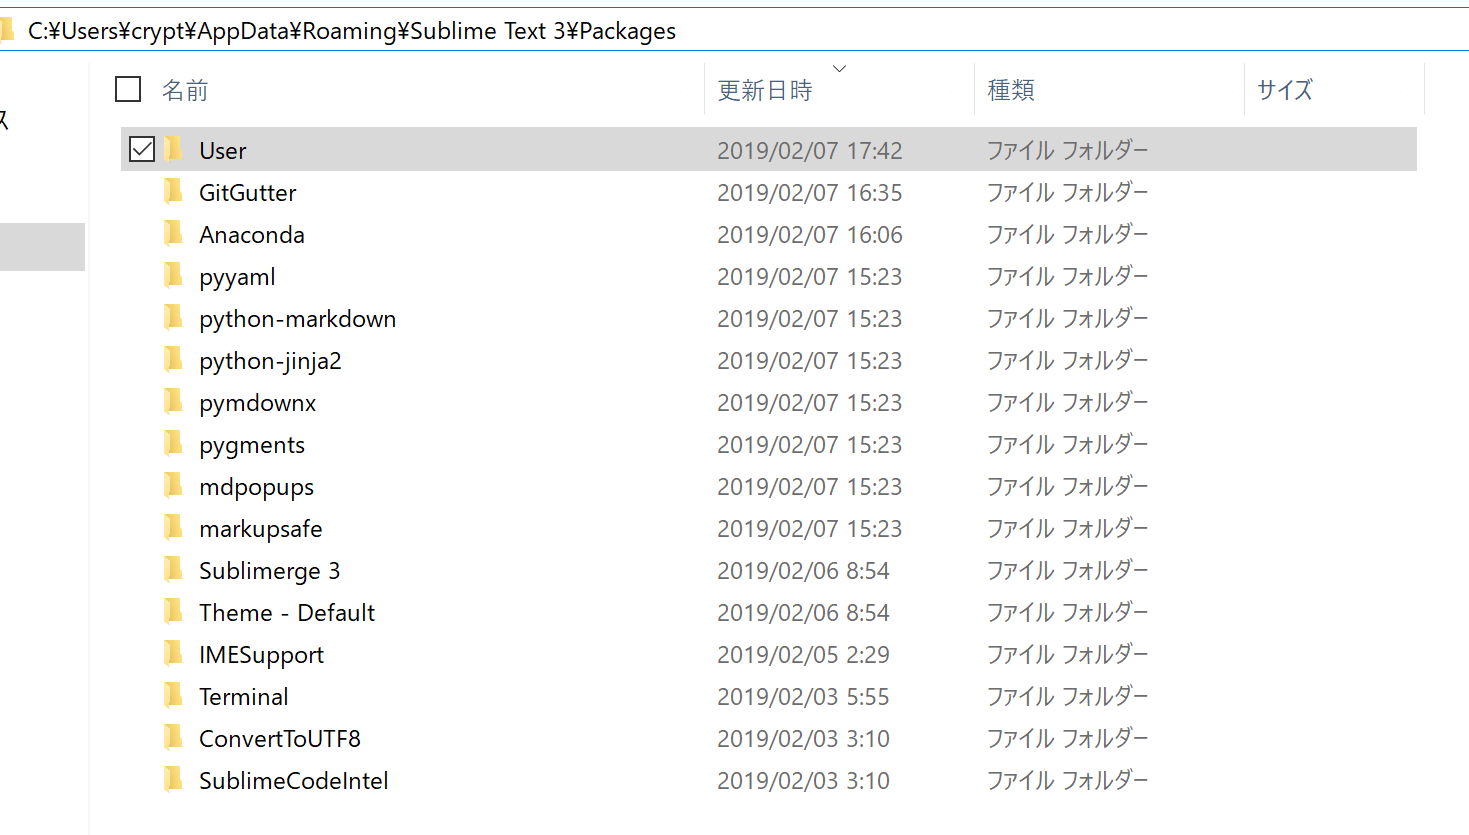The width and height of the screenshot is (1469, 835).
Task: Select the GitGutter folder name
Action: (x=248, y=192)
